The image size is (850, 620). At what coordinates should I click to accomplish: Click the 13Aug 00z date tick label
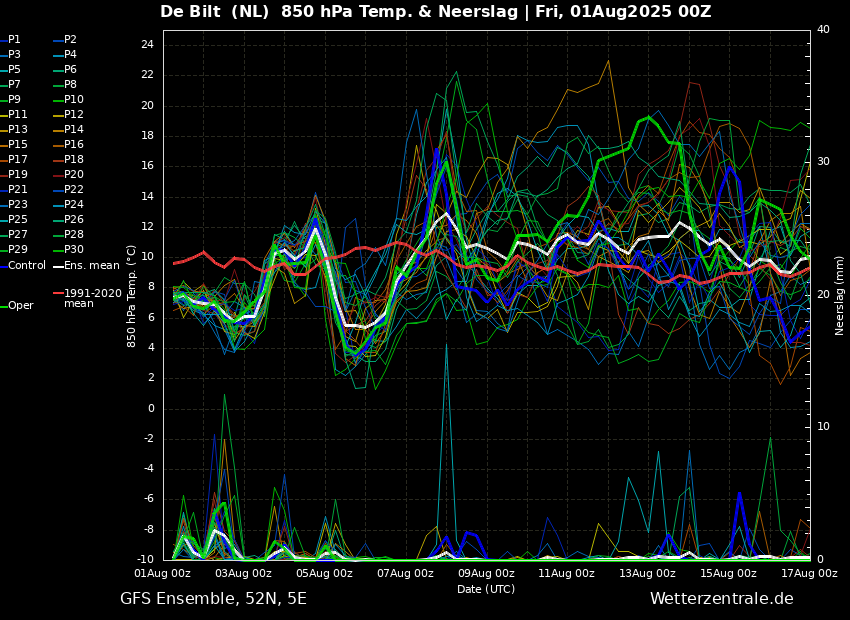point(647,573)
